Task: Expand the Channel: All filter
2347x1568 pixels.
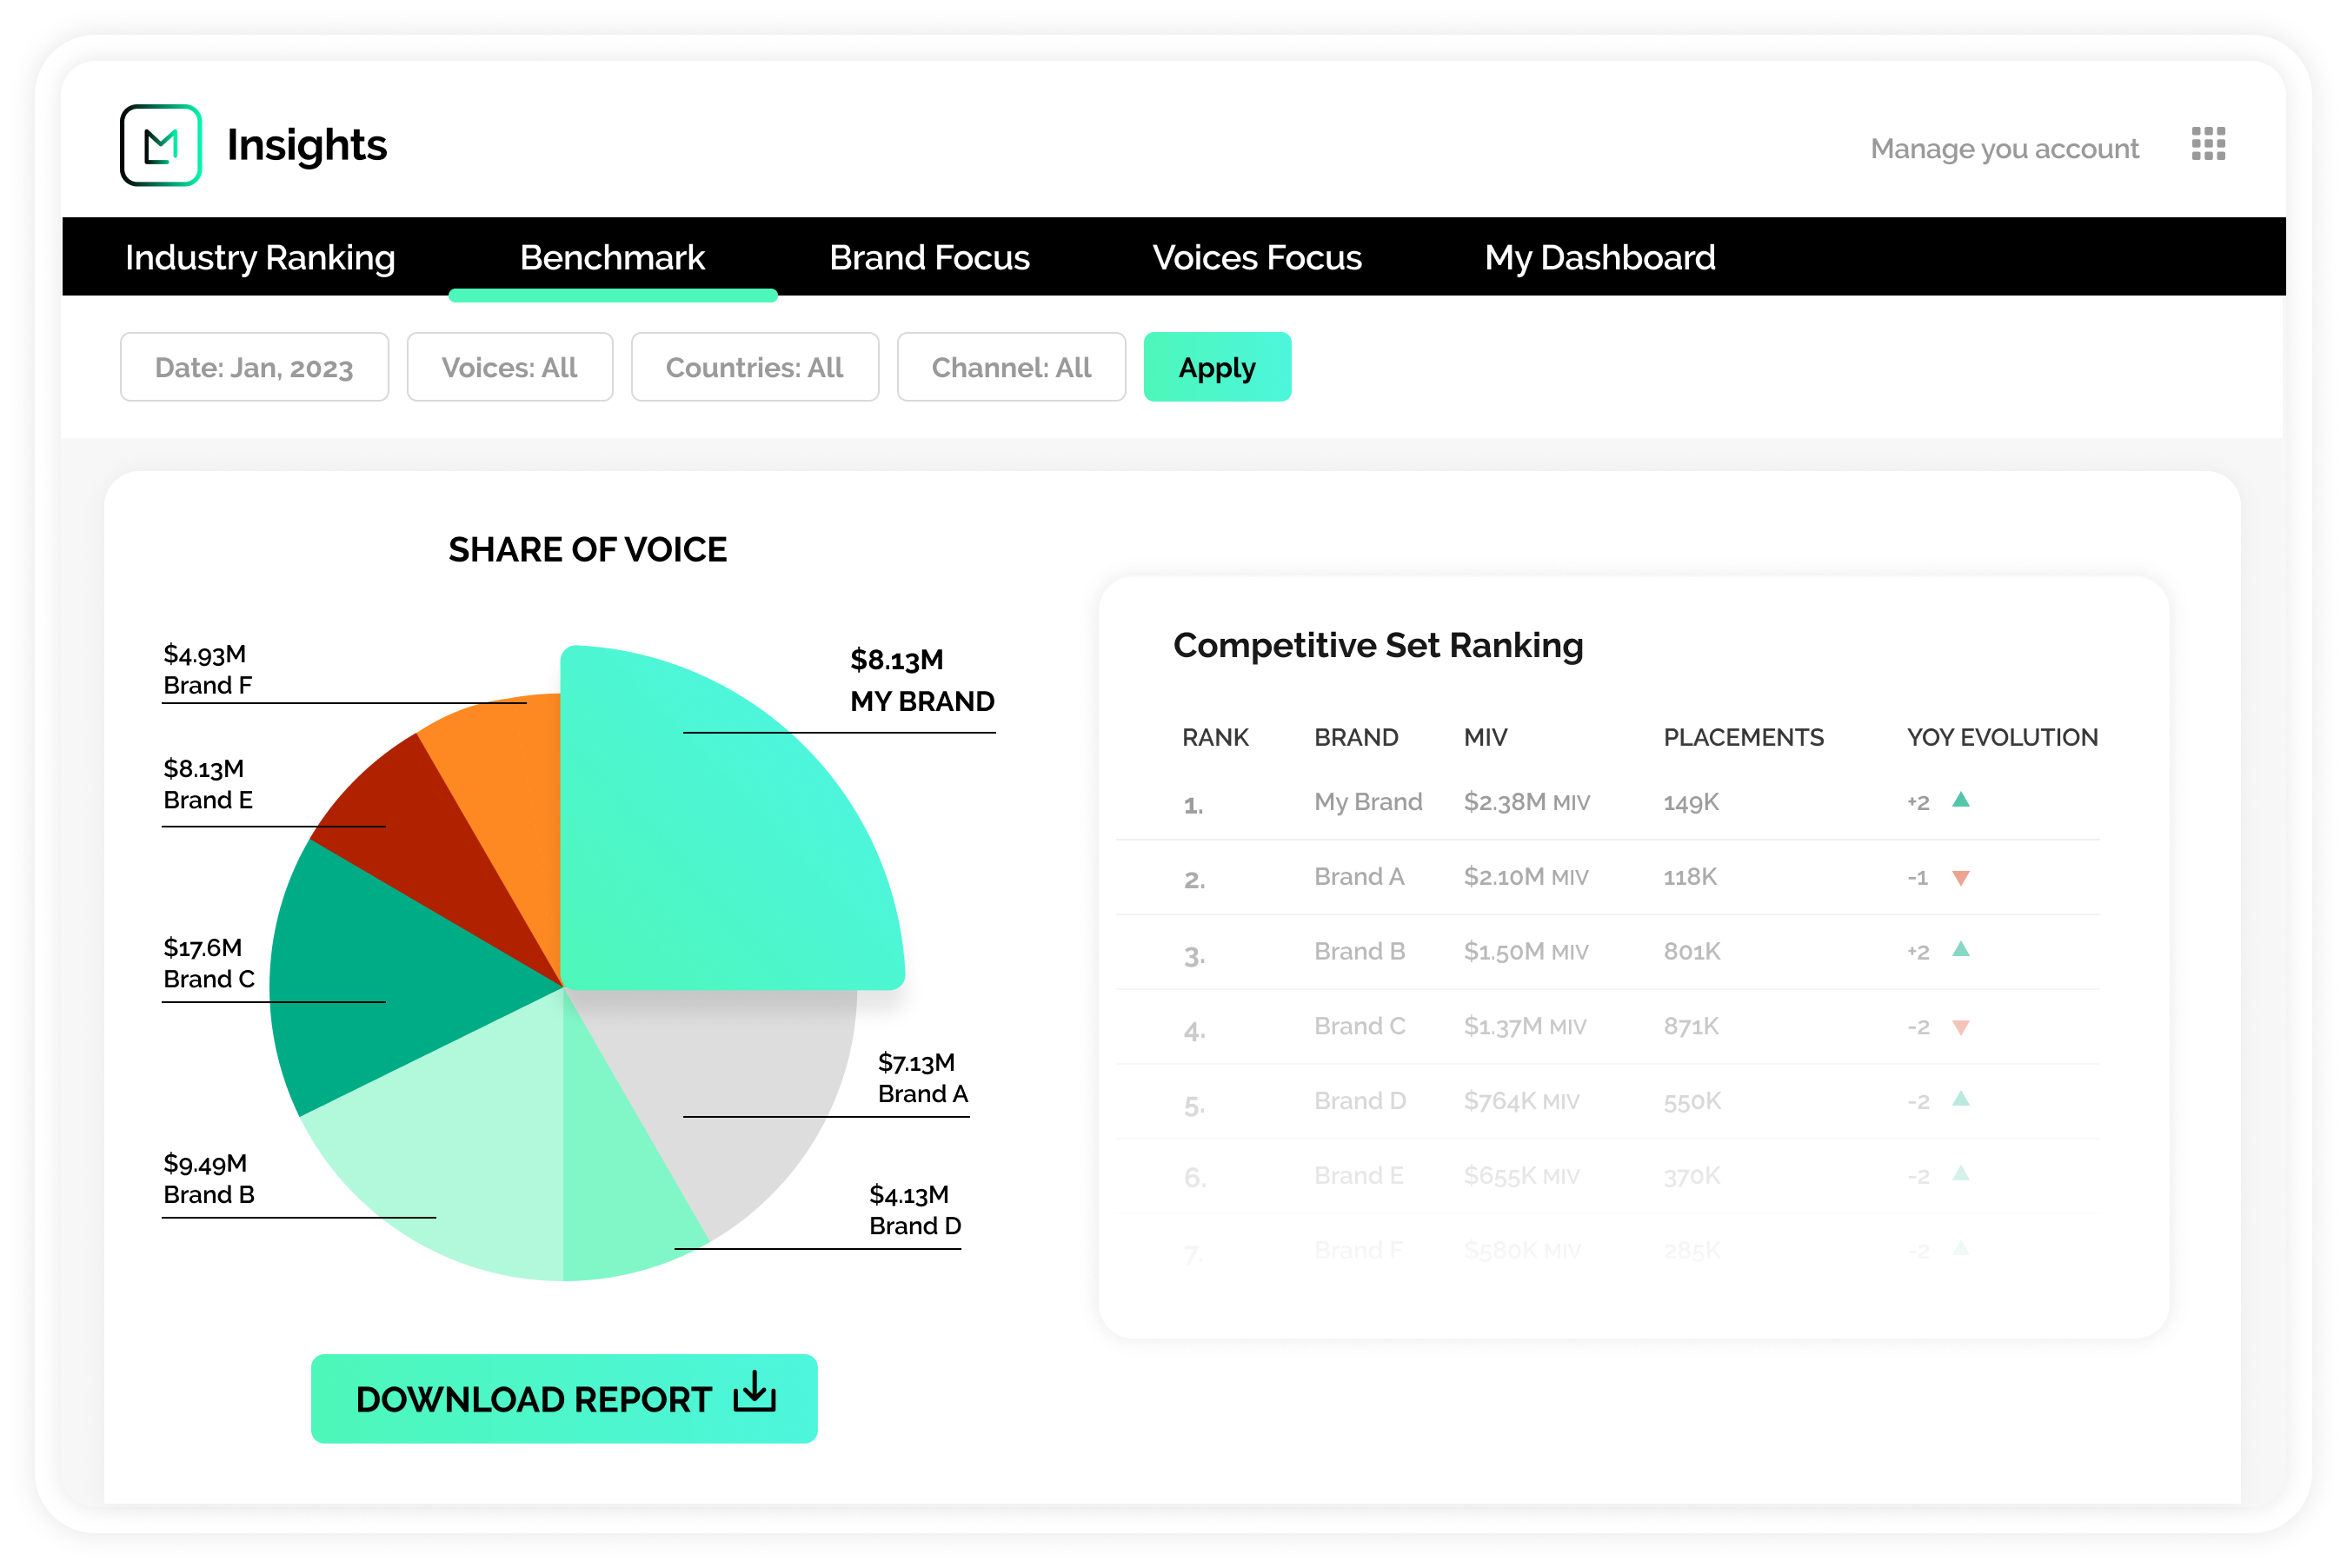Action: 1010,367
